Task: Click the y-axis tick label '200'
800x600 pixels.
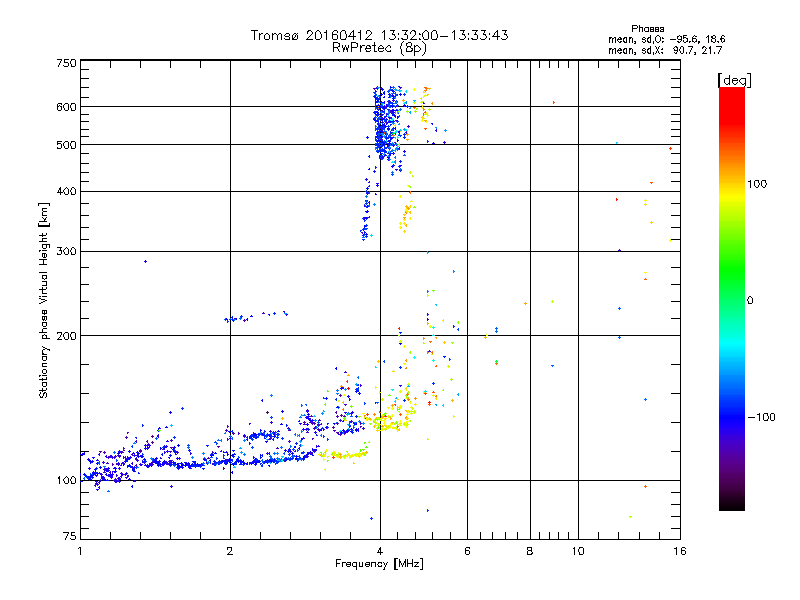Action: 67,336
